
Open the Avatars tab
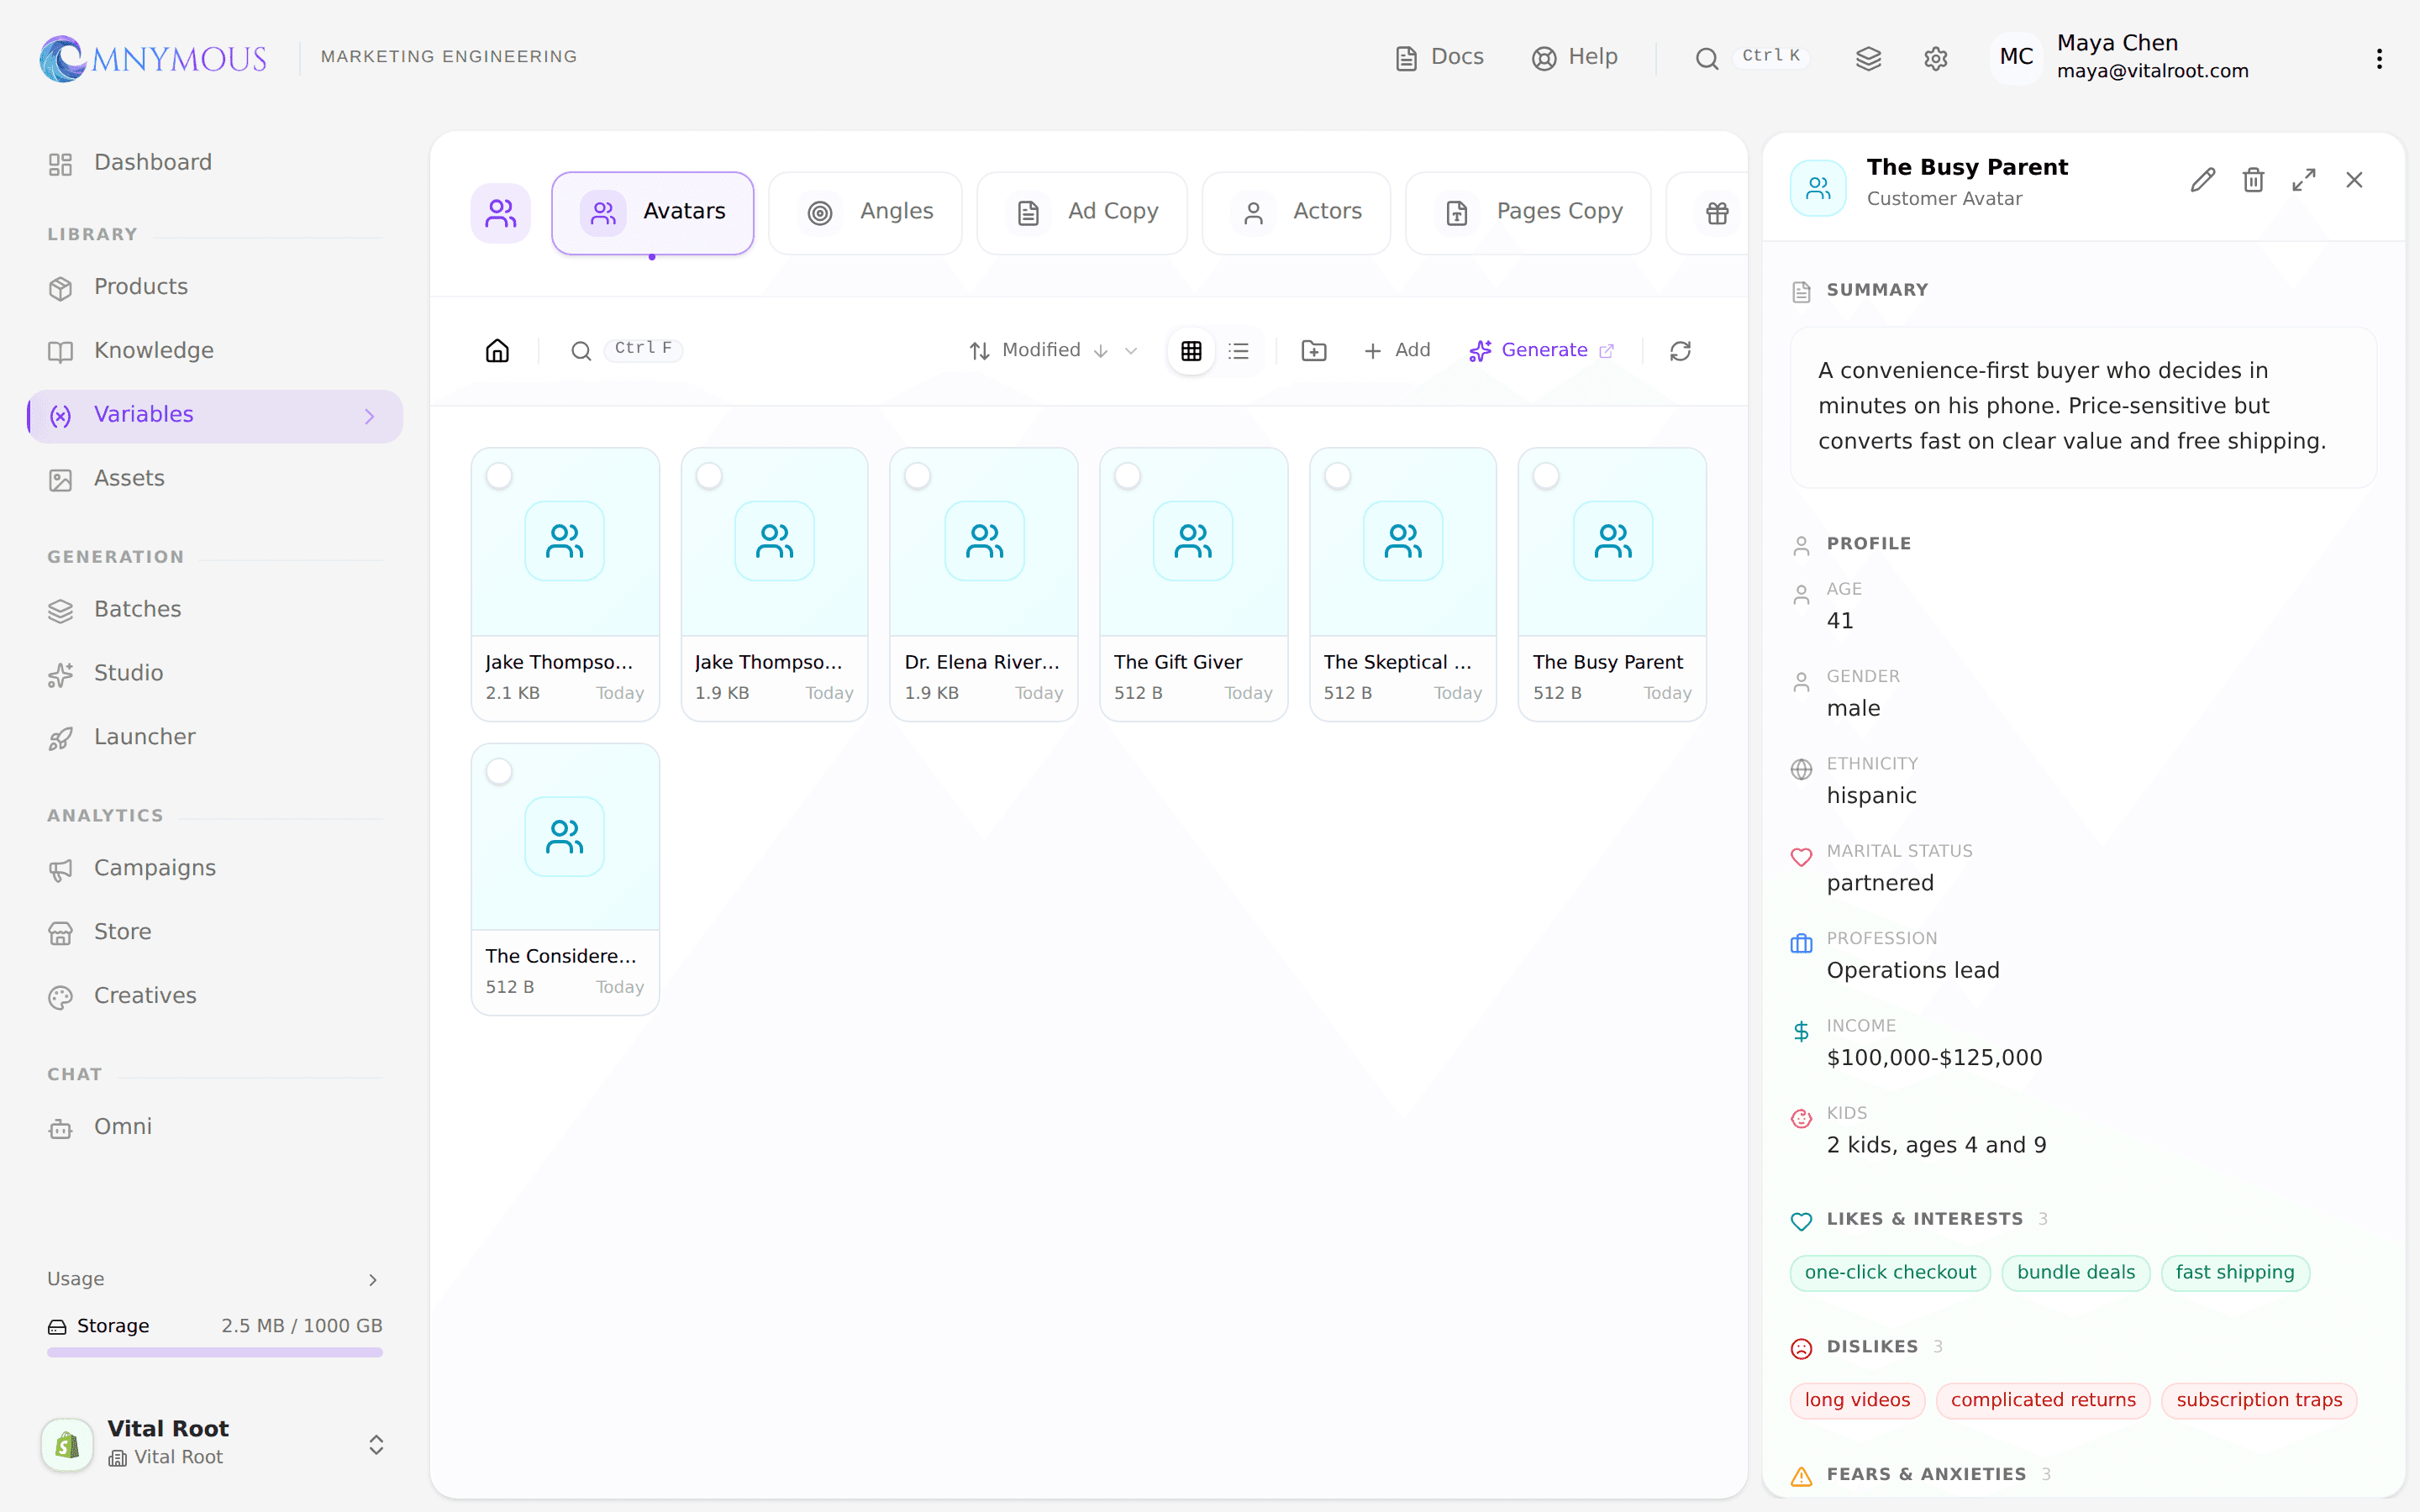[x=653, y=213]
